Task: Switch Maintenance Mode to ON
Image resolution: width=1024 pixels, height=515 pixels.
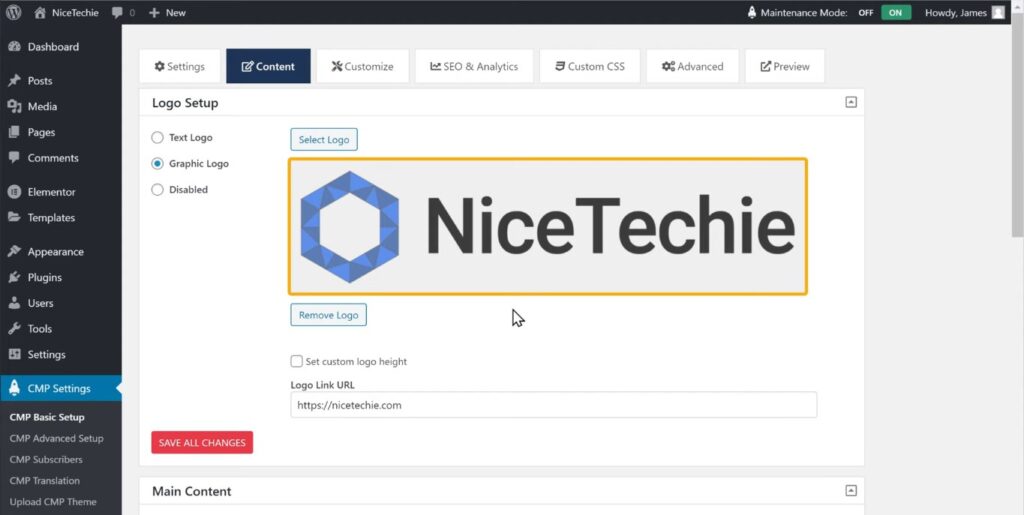Action: pyautogui.click(x=895, y=12)
